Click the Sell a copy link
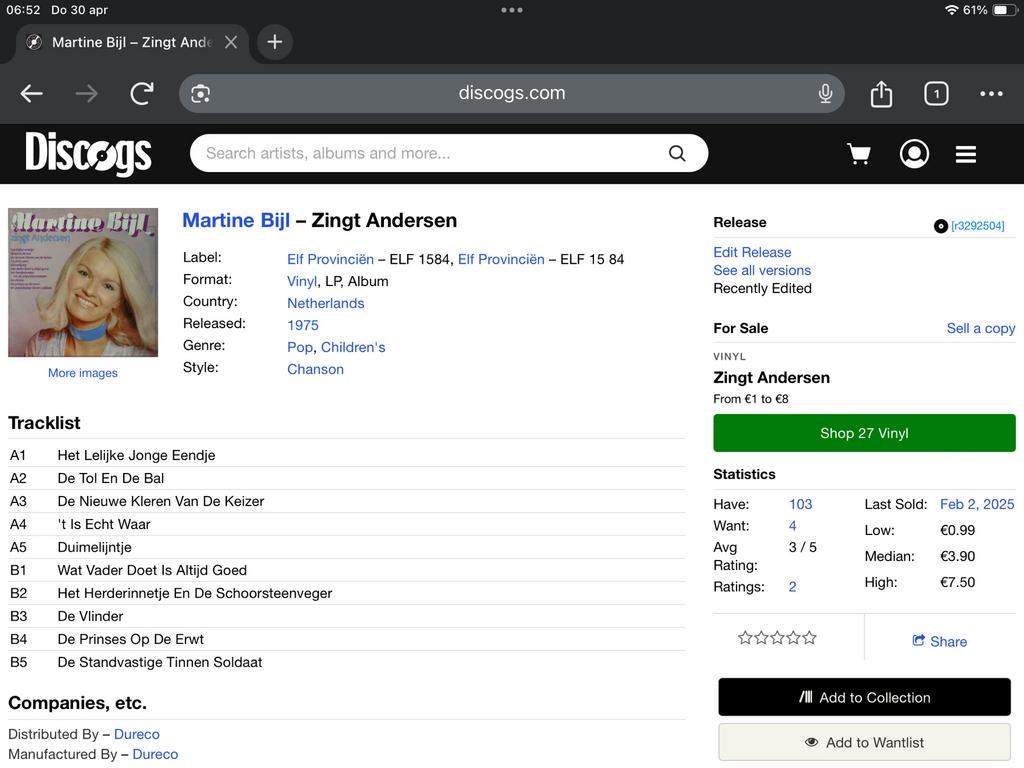This screenshot has height=768, width=1024. 981,328
